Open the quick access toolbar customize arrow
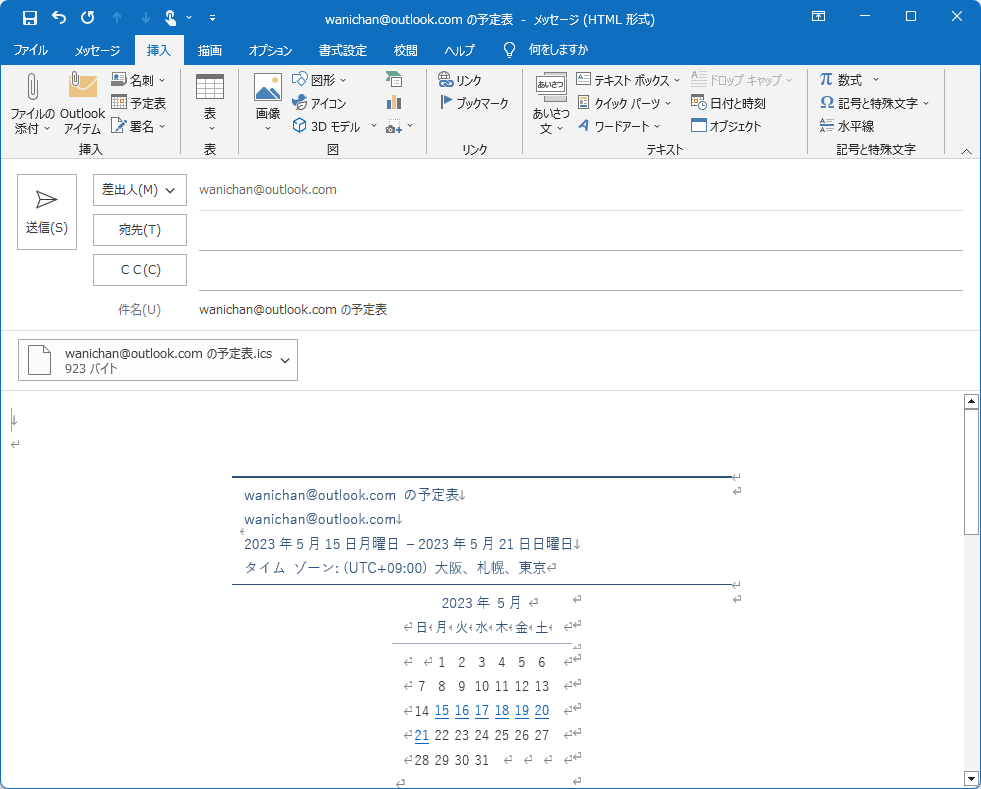 tap(212, 18)
